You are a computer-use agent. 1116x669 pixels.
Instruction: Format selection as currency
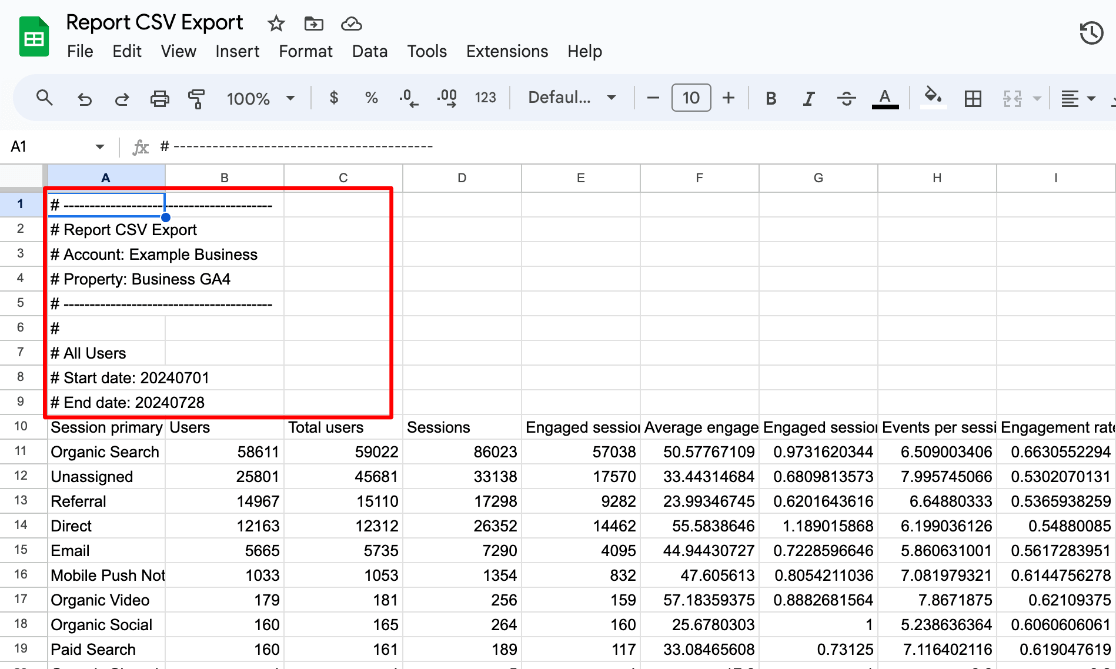point(334,98)
